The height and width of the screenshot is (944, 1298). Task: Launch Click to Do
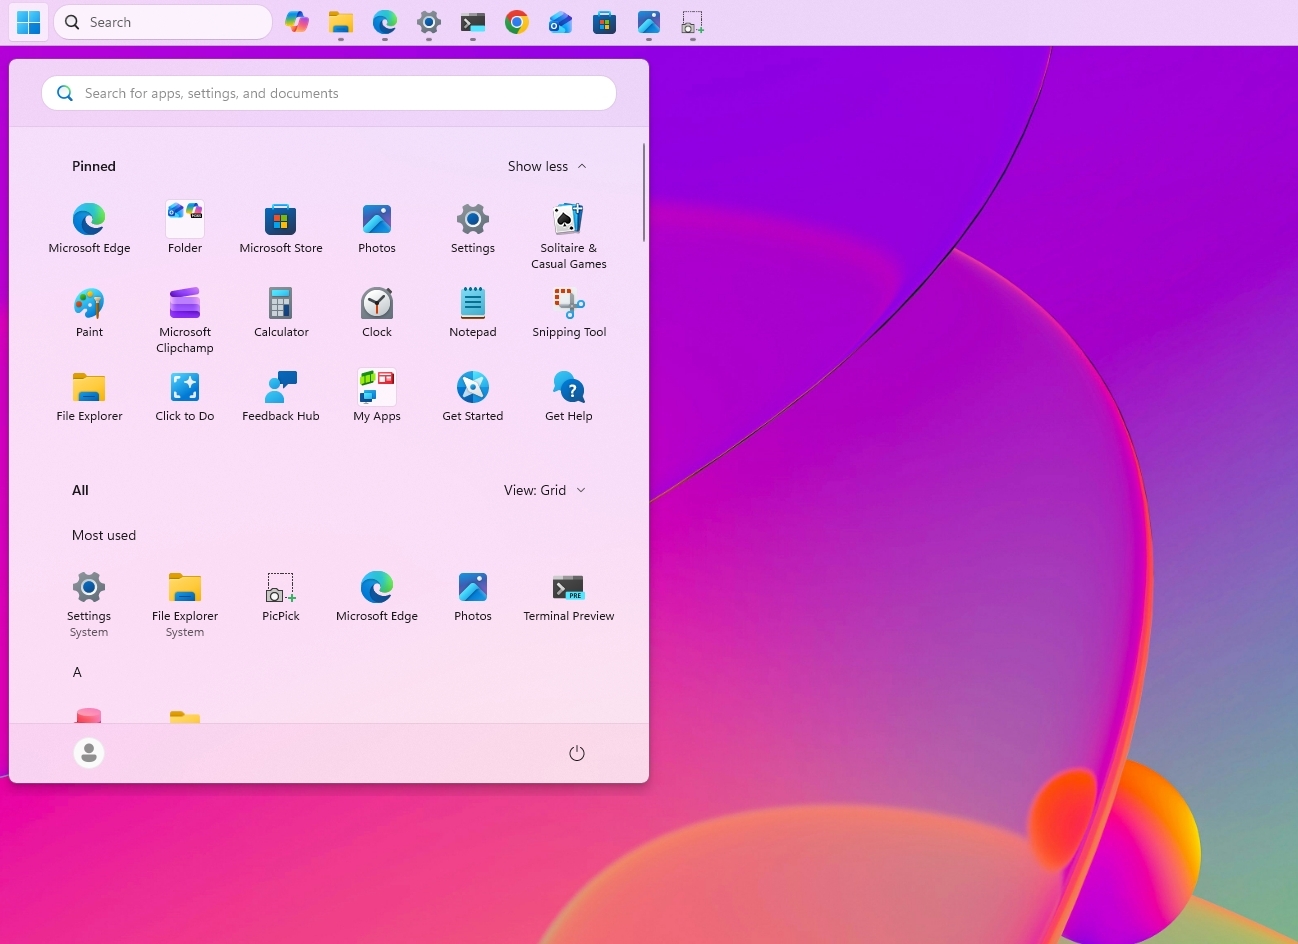185,397
